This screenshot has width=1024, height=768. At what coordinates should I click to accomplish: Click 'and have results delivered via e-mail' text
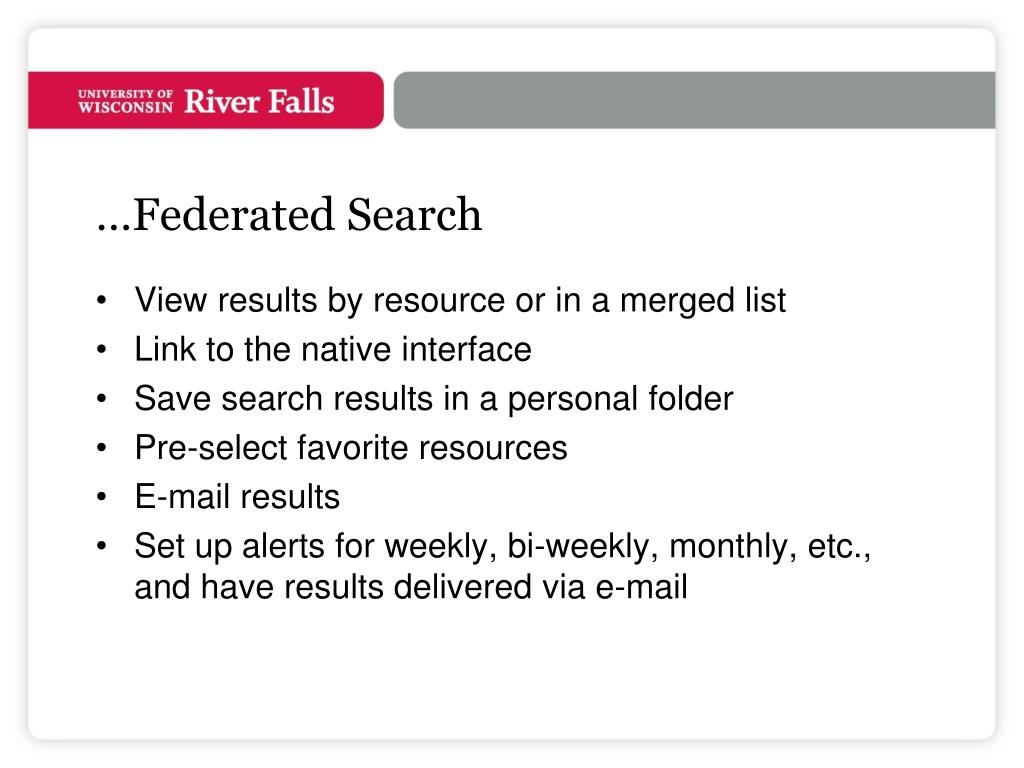point(411,586)
